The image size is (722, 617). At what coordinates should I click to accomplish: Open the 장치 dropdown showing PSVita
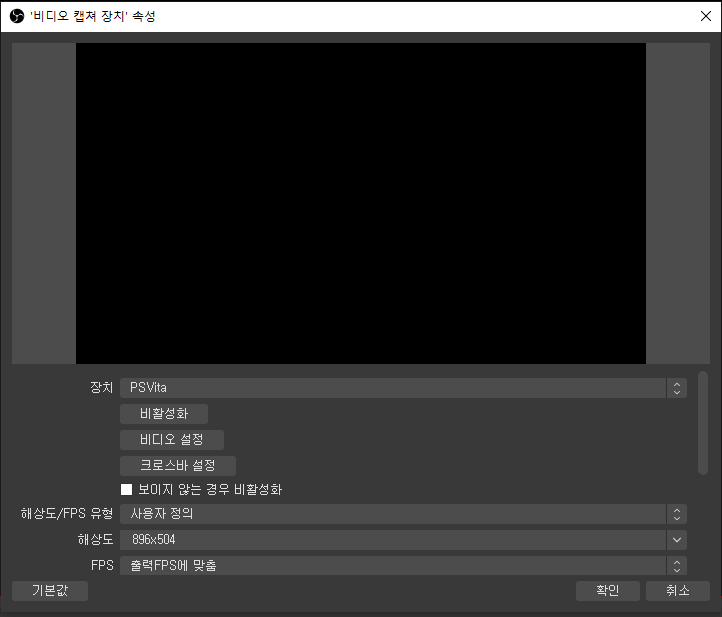(403, 388)
